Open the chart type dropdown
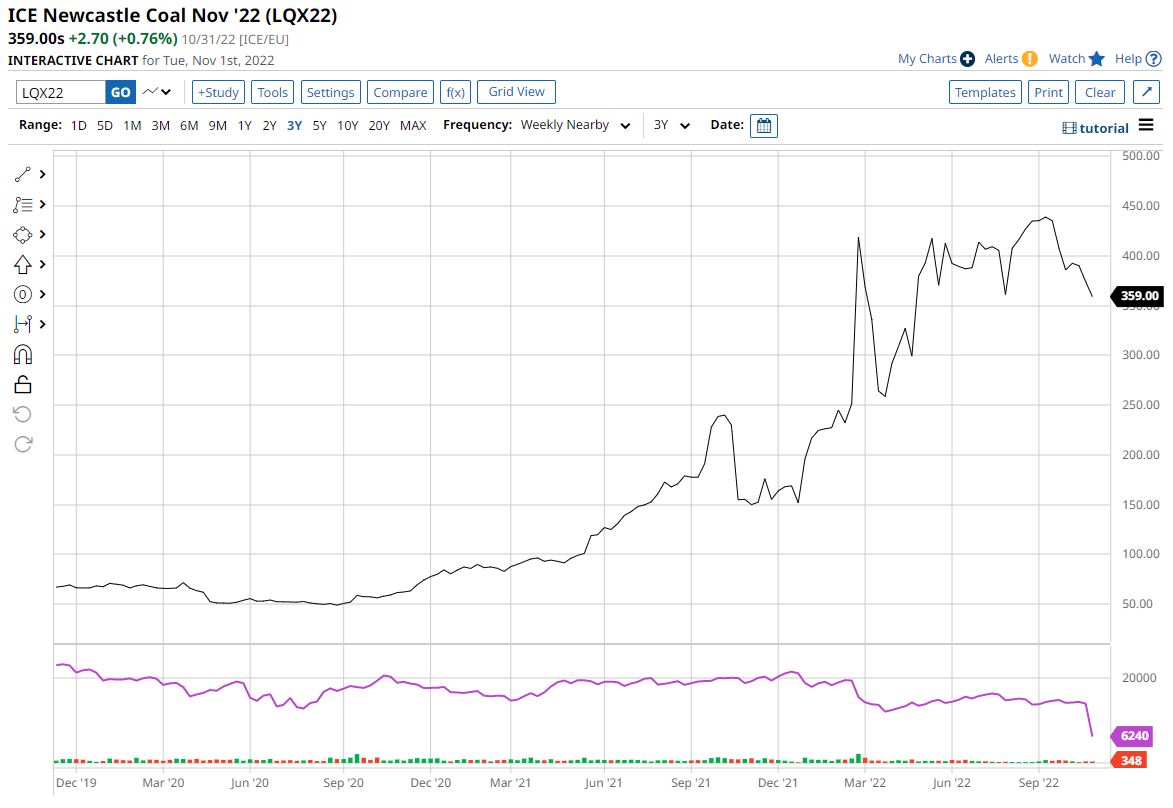The width and height of the screenshot is (1173, 808). coord(158,92)
